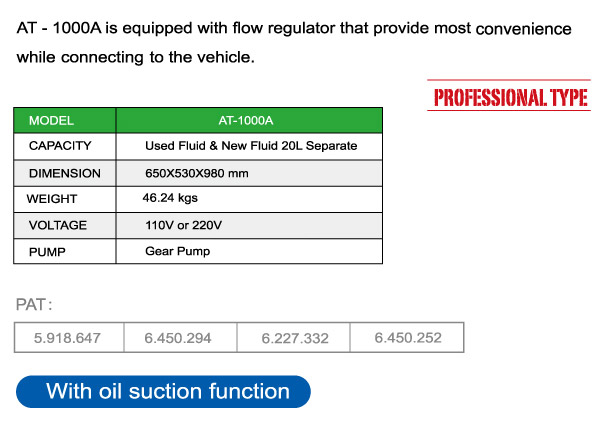Click the AT-1000A green header cell
This screenshot has height=421, width=597.
pos(249,121)
